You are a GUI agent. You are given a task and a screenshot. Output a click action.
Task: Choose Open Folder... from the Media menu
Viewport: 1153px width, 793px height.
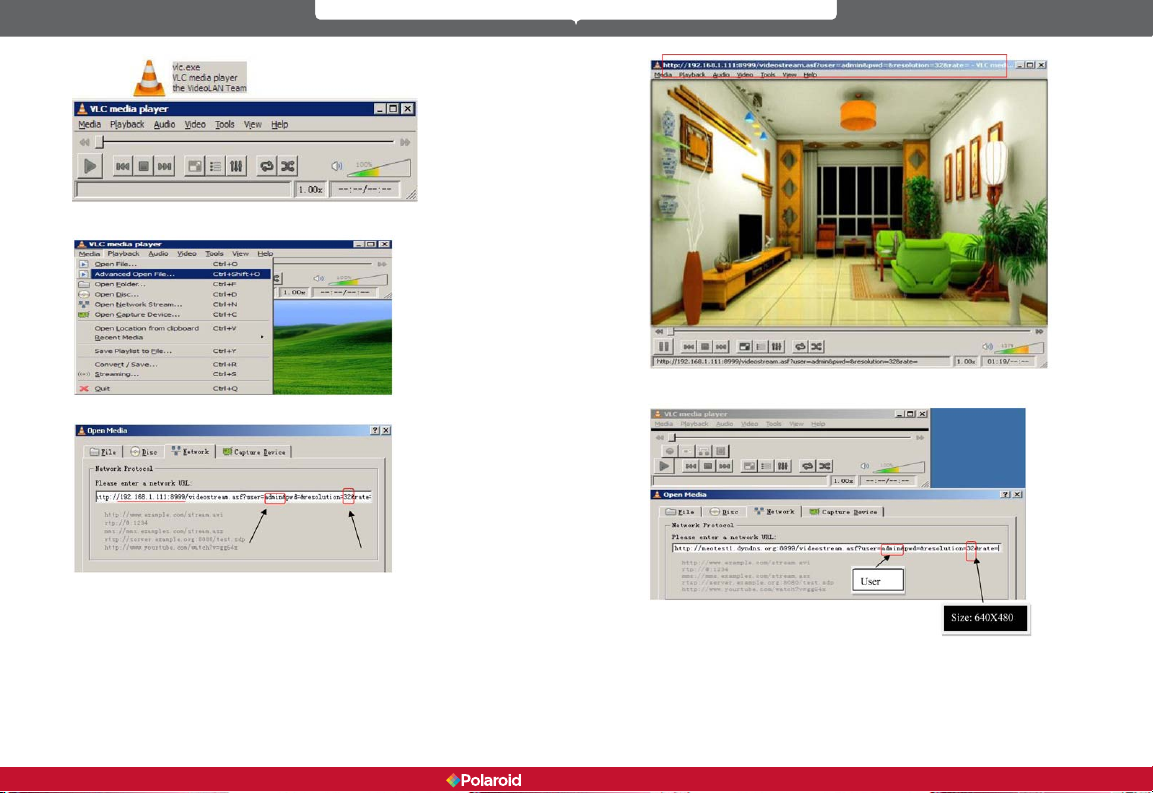(174, 284)
